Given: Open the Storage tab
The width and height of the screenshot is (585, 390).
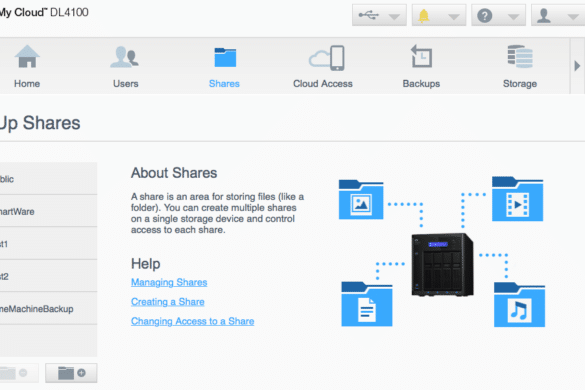Looking at the screenshot, I should 520,66.
